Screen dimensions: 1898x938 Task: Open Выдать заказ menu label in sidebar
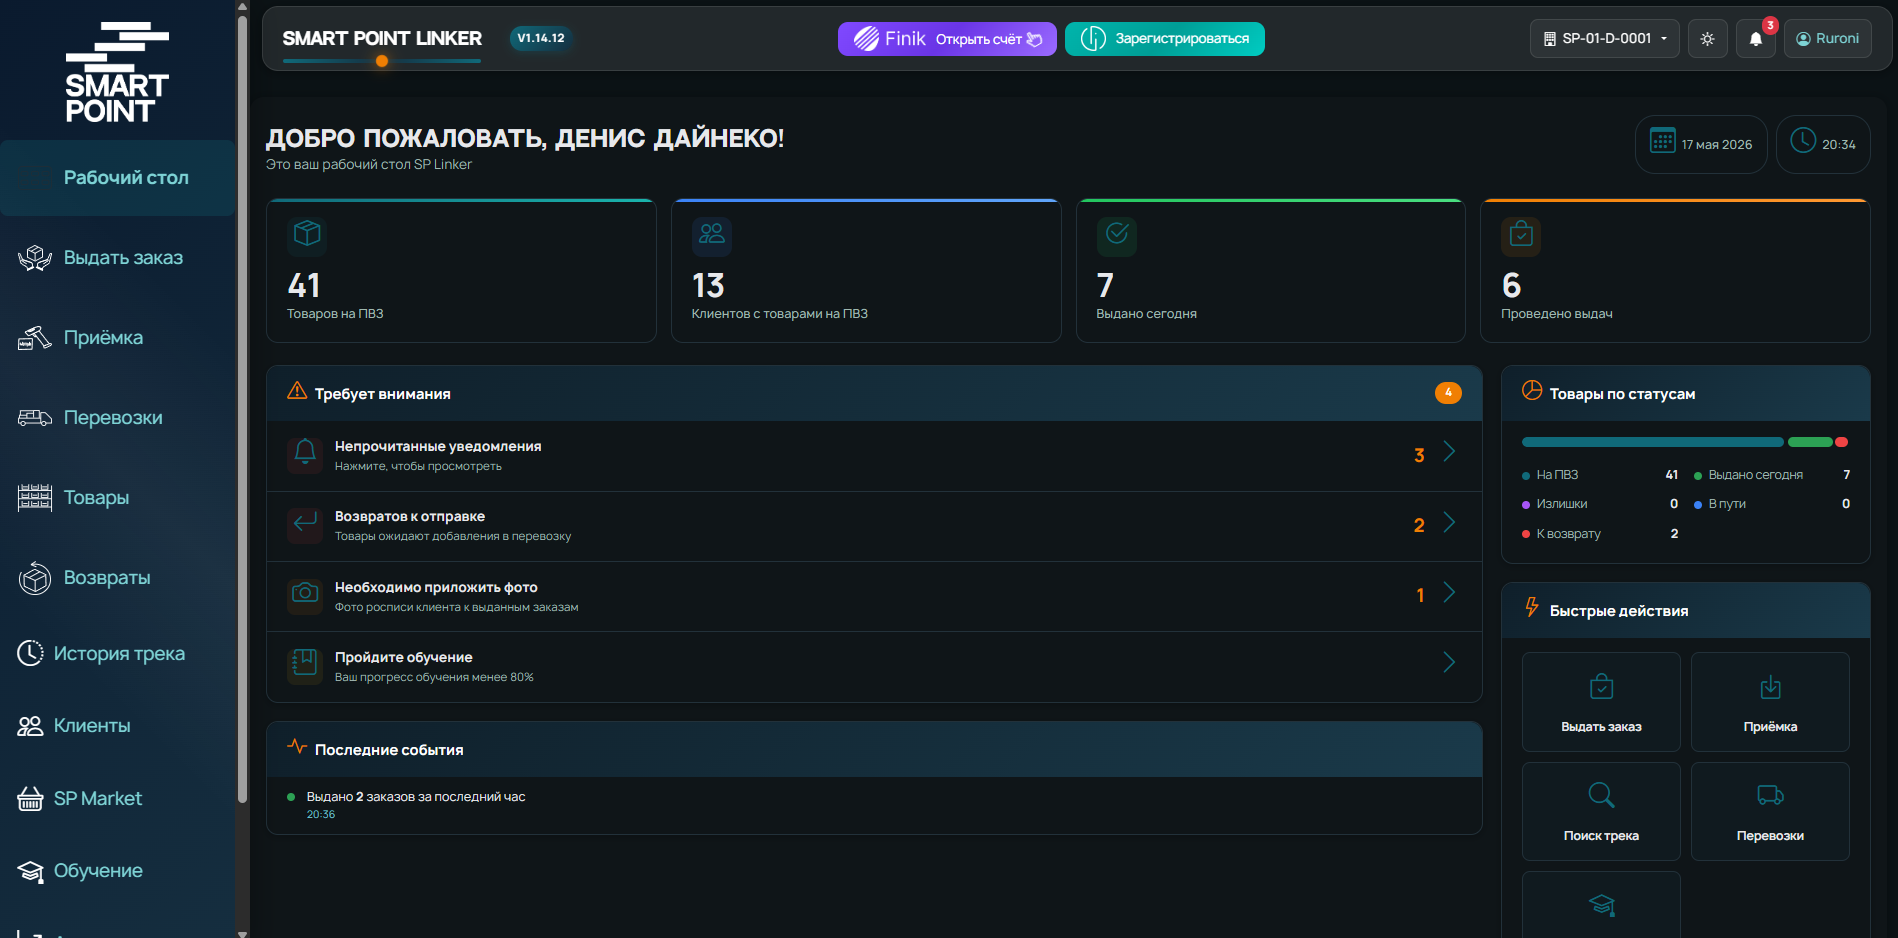pyautogui.click(x=123, y=258)
